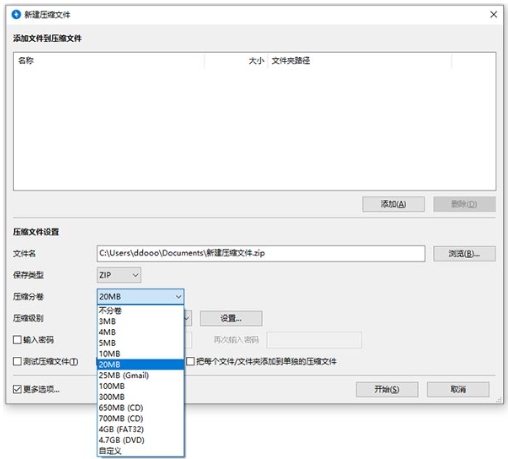Pick 4.7GB (DVD) volume size

coord(140,440)
